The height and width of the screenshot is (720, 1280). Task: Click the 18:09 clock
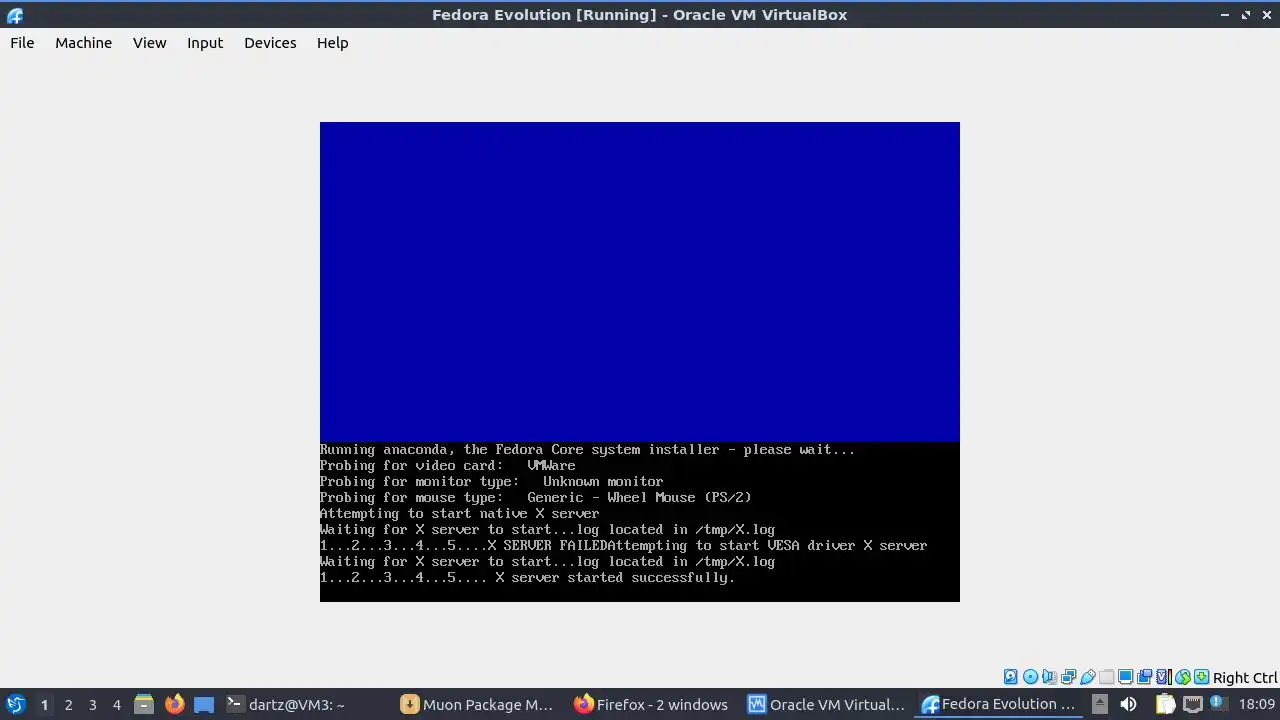(x=1257, y=705)
